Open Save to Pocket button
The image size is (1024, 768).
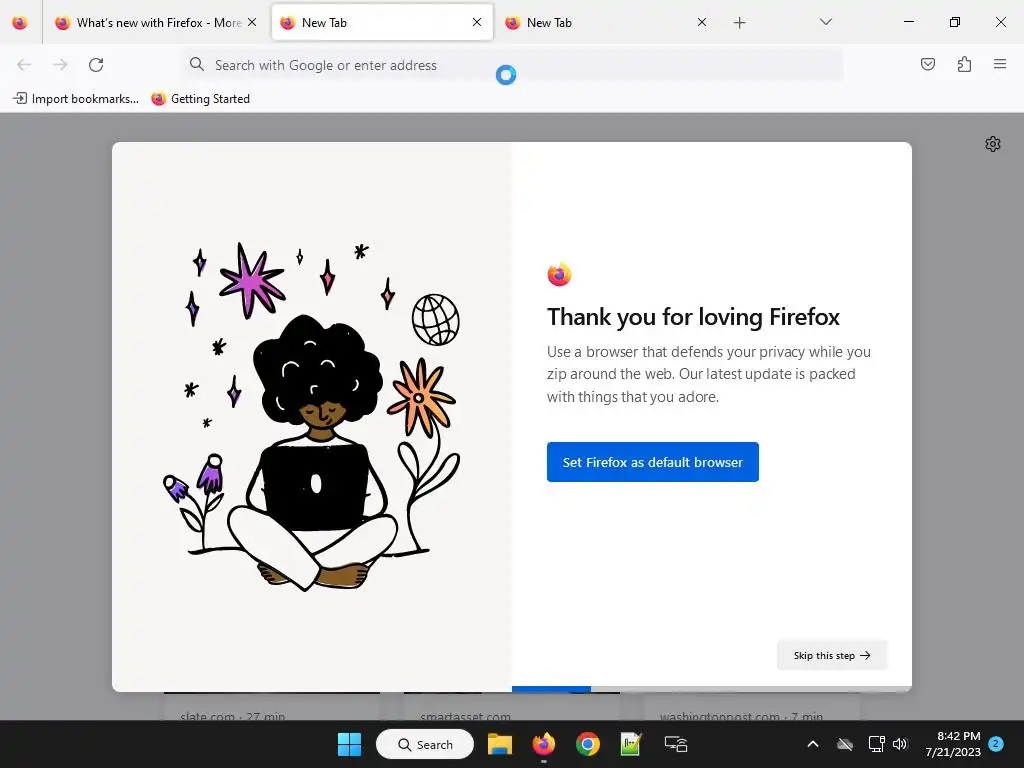pos(927,64)
